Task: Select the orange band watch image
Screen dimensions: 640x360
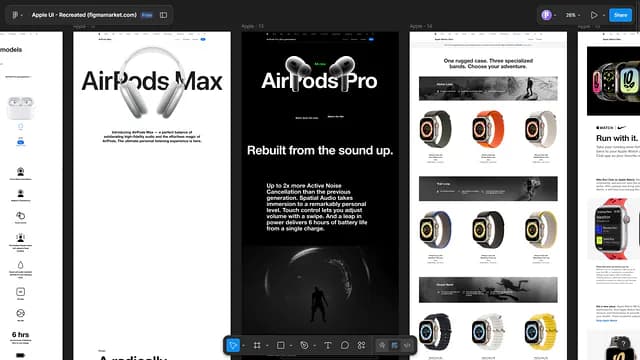Action: tap(488, 129)
